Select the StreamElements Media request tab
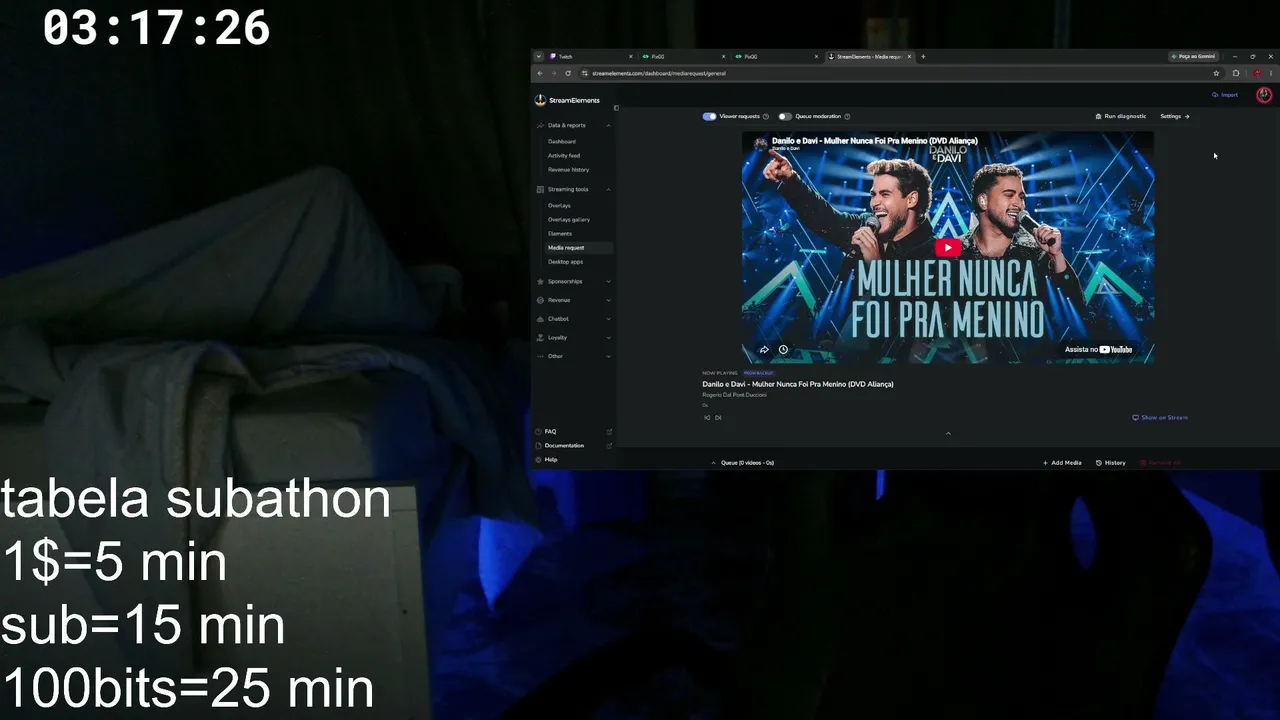The image size is (1280, 720). [868, 57]
